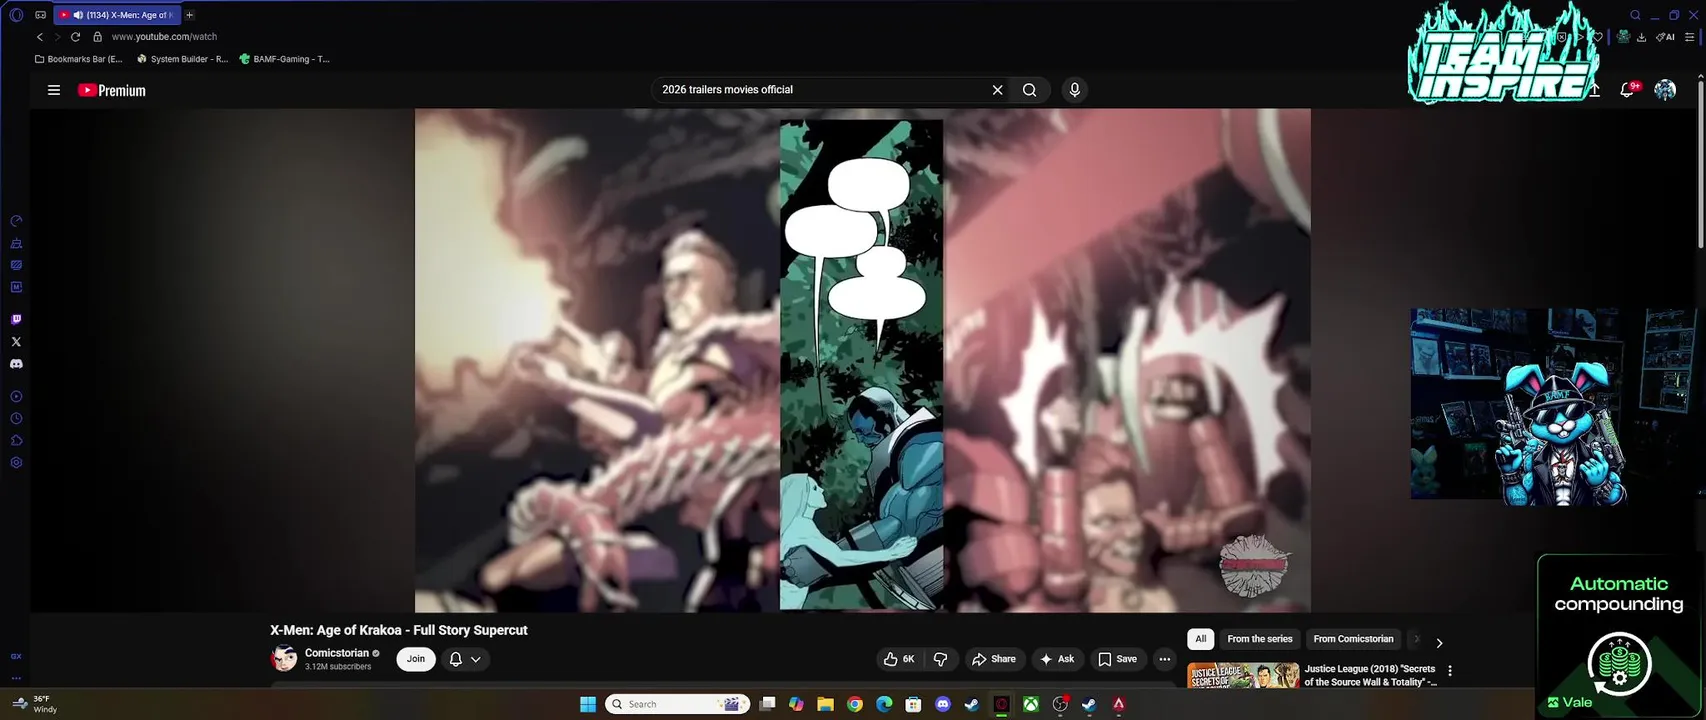Viewport: 1706px width, 720px height.
Task: Join the Comicstorian channel
Action: point(416,659)
